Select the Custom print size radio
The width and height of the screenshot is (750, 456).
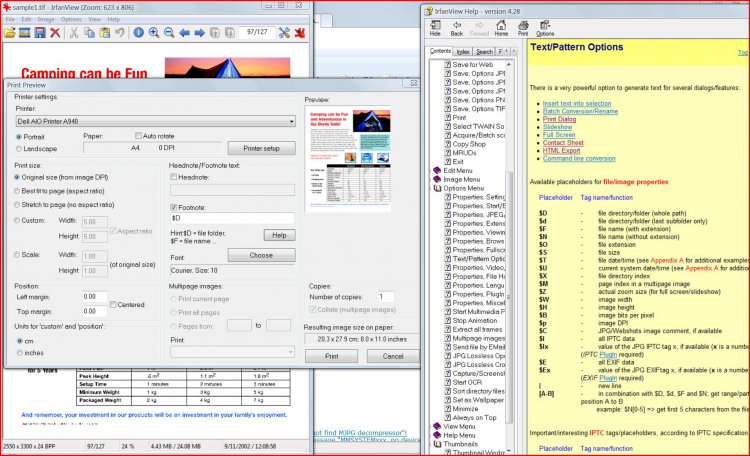click(17, 221)
